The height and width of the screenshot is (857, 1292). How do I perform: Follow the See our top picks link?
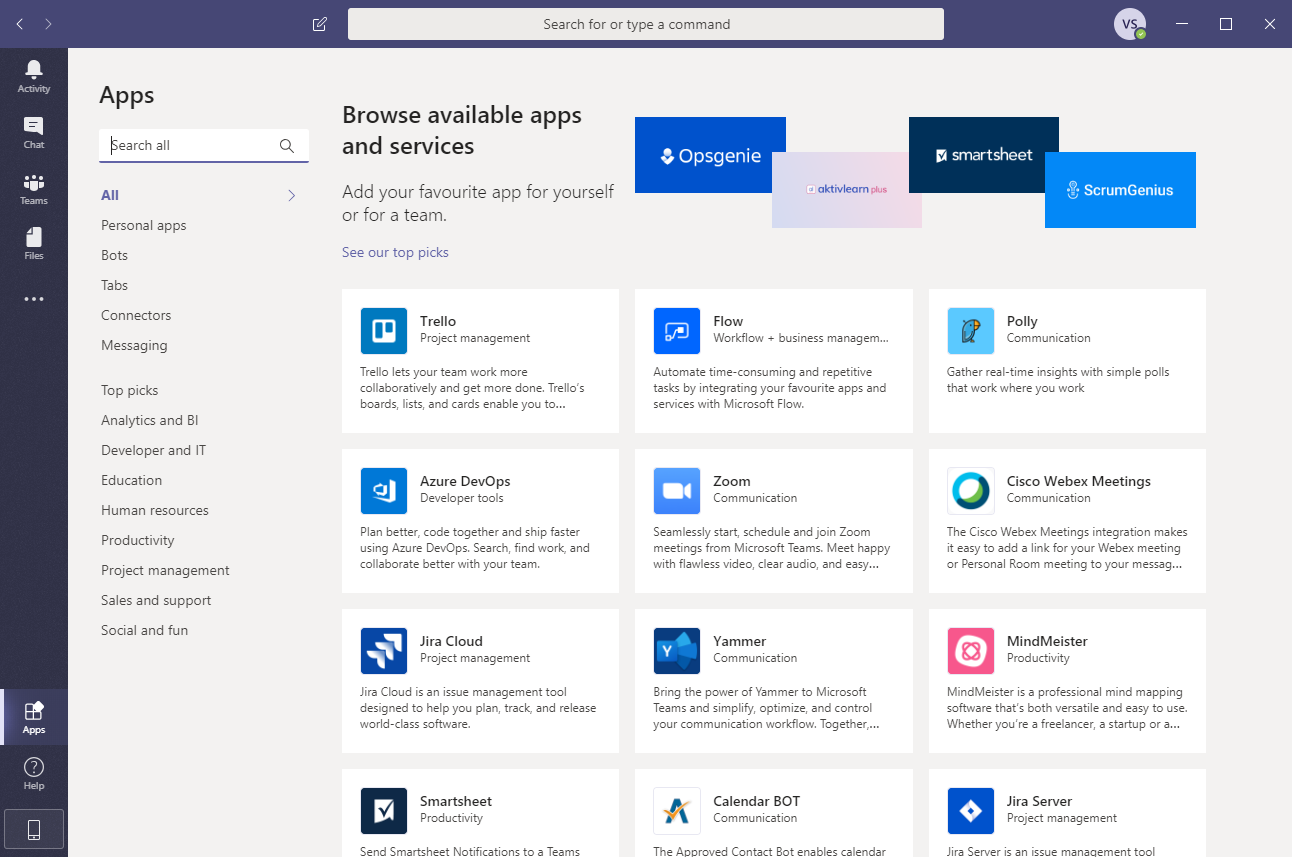(x=395, y=252)
